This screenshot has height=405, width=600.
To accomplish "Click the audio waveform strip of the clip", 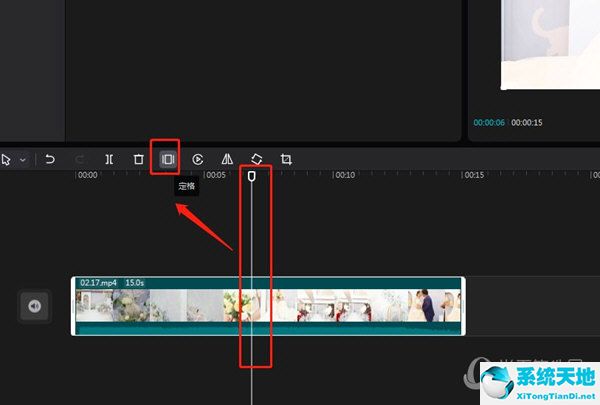I will tap(268, 328).
